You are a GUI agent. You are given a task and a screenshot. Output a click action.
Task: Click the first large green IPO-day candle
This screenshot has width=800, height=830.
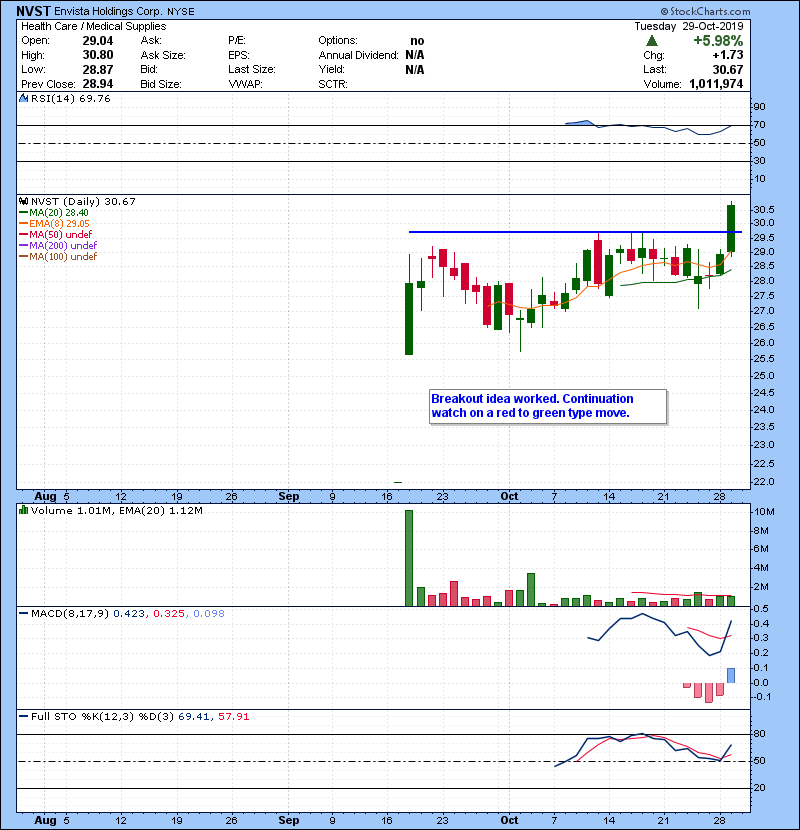click(409, 319)
